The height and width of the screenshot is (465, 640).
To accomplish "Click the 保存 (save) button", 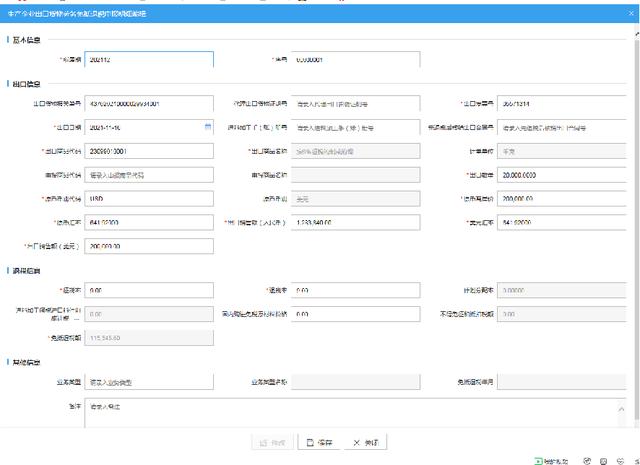I will coord(318,441).
